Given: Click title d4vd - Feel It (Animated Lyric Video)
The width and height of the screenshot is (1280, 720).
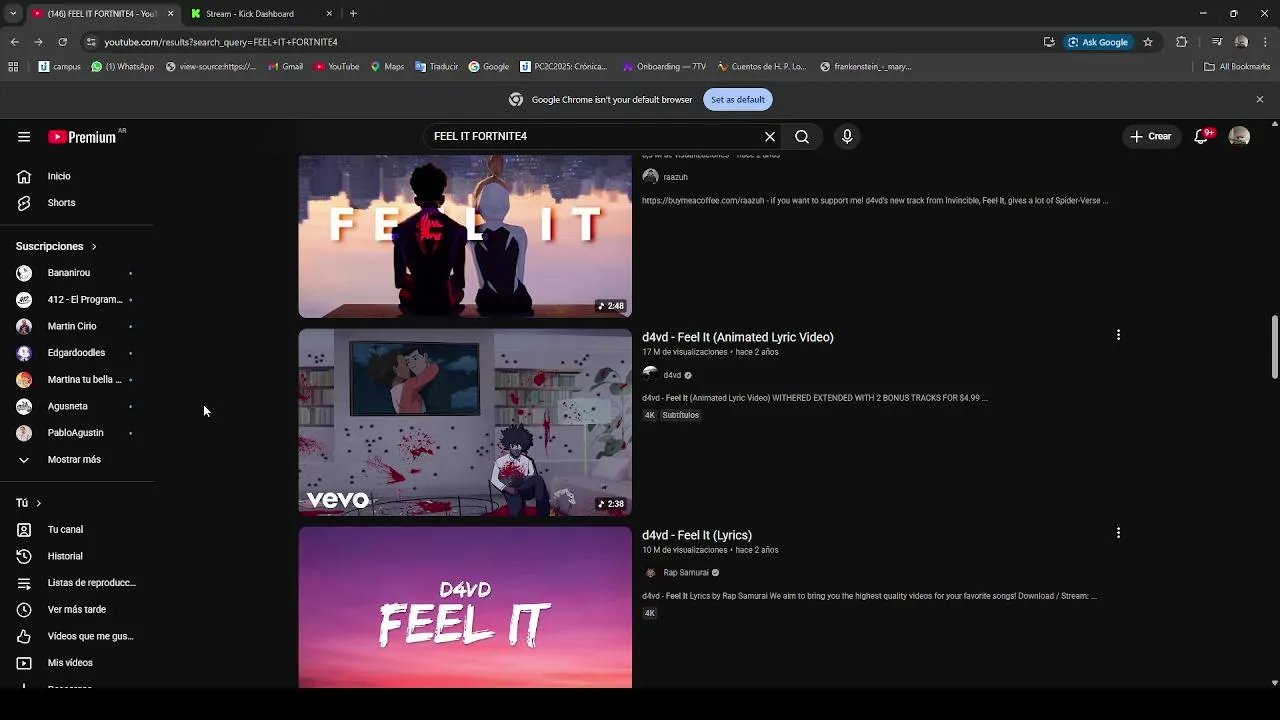Looking at the screenshot, I should [738, 337].
